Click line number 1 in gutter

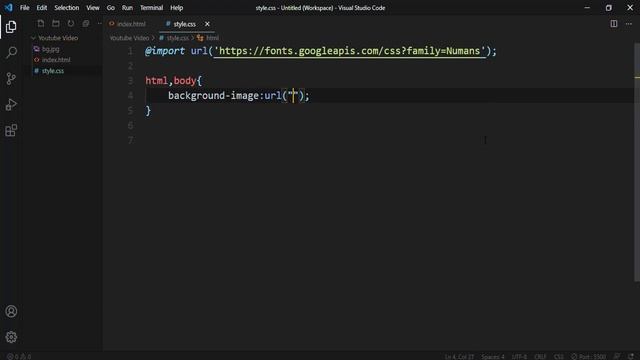click(x=130, y=51)
